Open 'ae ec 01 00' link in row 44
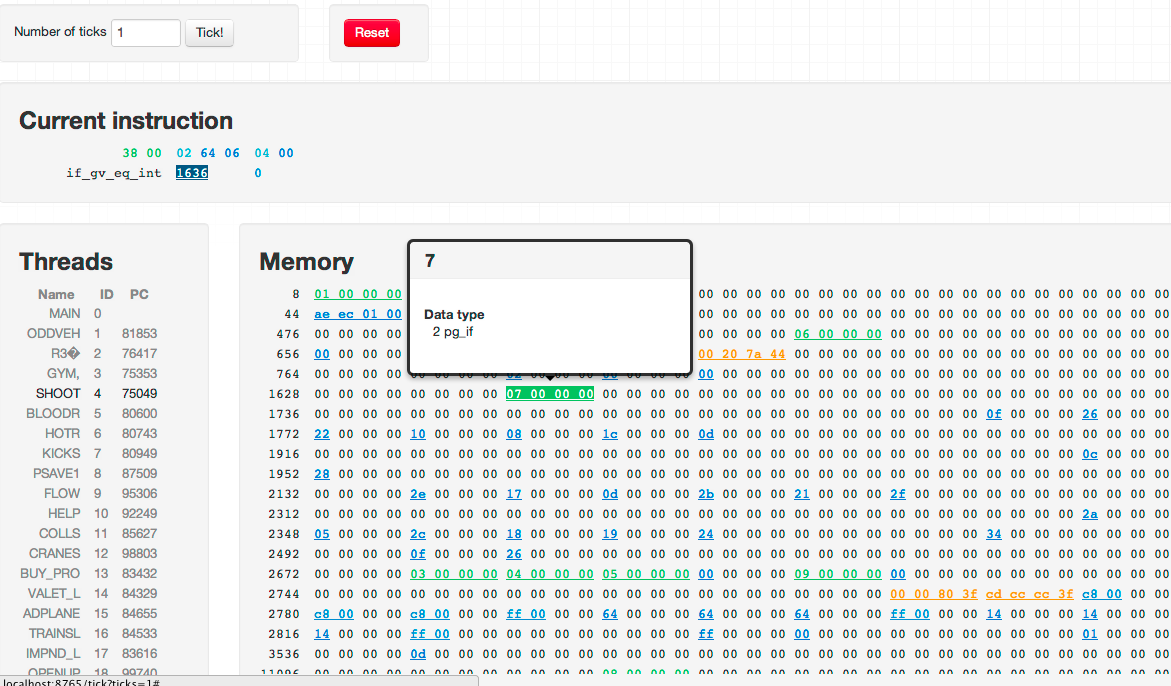The width and height of the screenshot is (1171, 686). 358,314
